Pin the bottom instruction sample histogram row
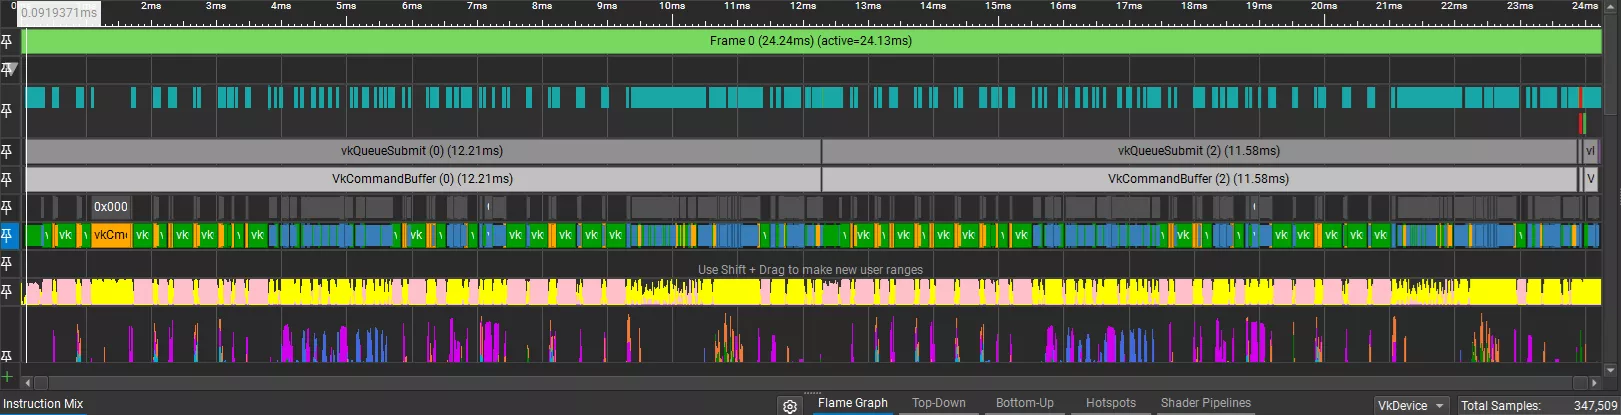 (7, 356)
